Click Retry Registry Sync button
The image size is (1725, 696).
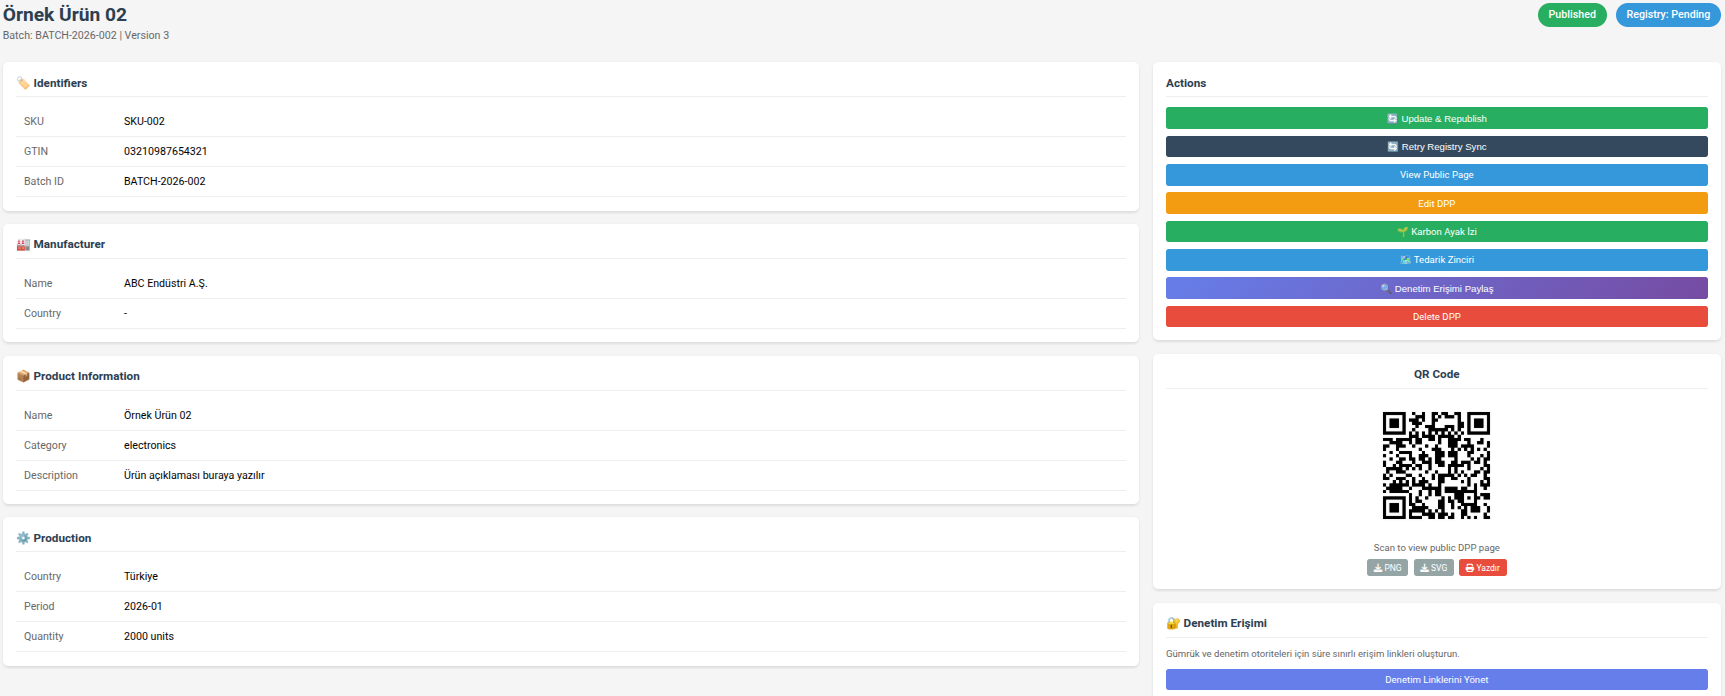click(x=1436, y=146)
